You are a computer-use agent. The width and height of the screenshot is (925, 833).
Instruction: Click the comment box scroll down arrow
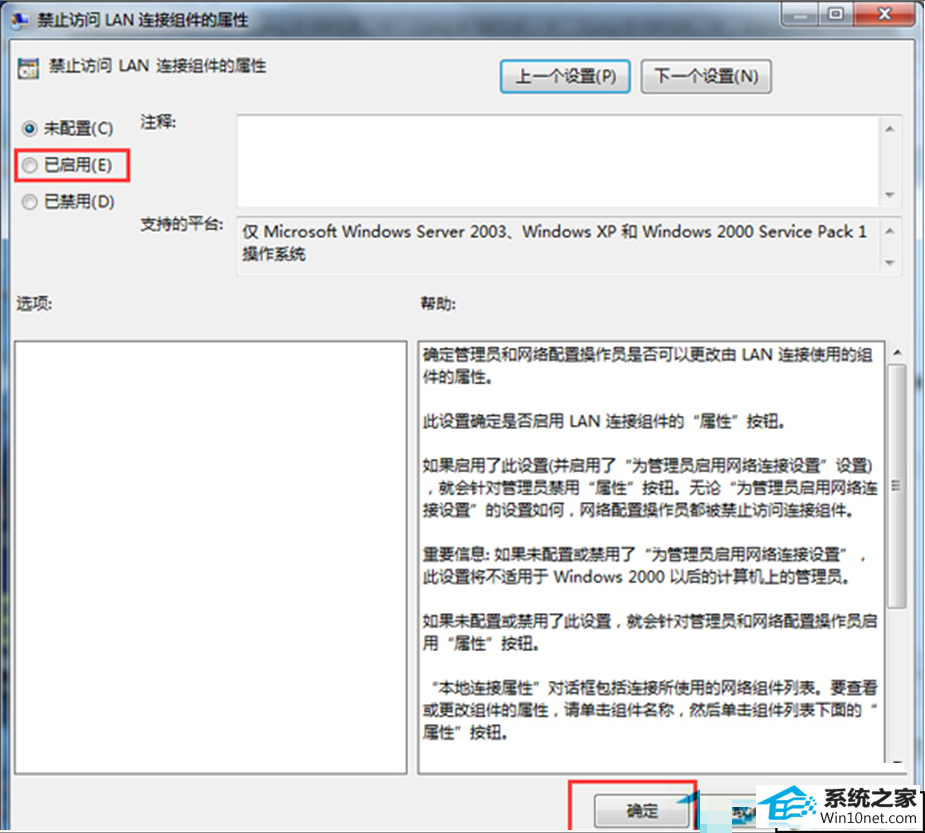click(890, 195)
